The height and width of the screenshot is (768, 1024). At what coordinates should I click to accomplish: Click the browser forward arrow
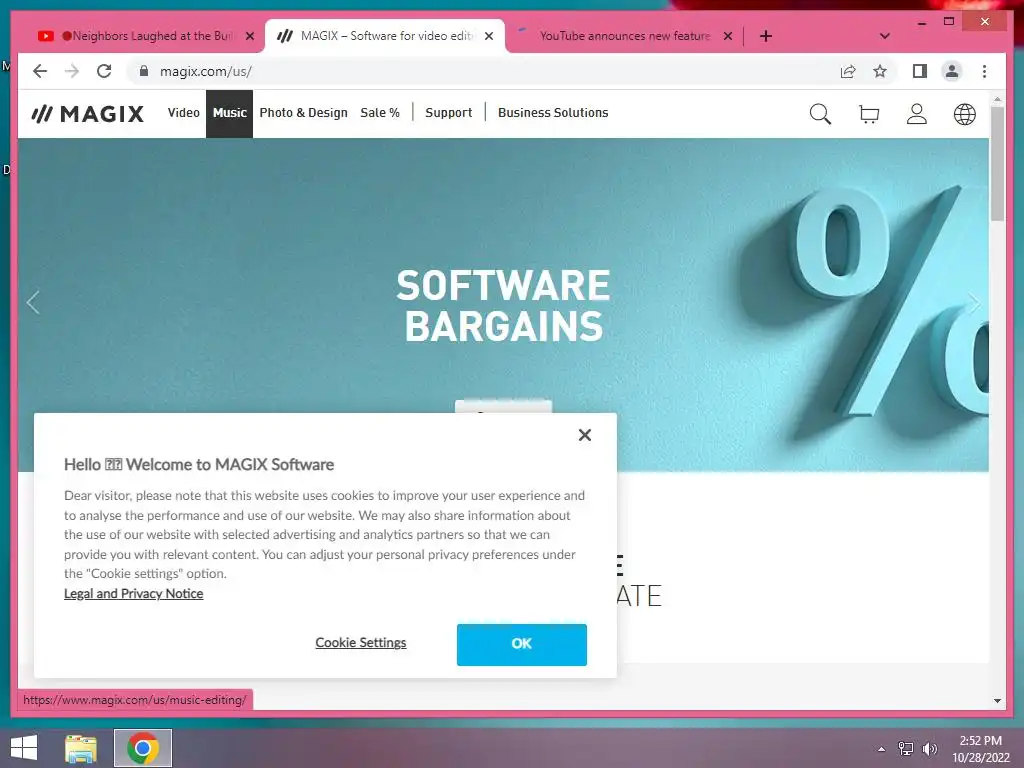pyautogui.click(x=72, y=71)
